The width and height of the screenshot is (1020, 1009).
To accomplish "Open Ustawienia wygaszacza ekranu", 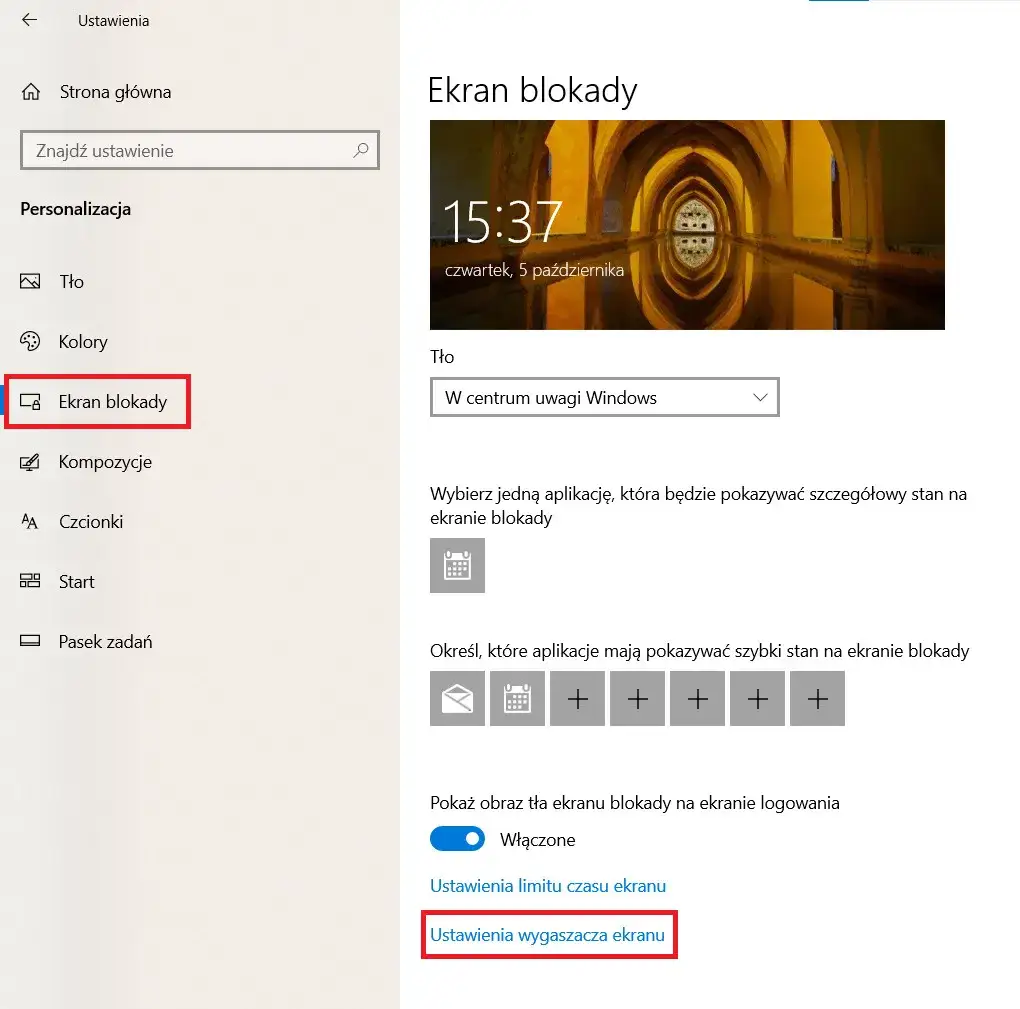I will pos(548,934).
